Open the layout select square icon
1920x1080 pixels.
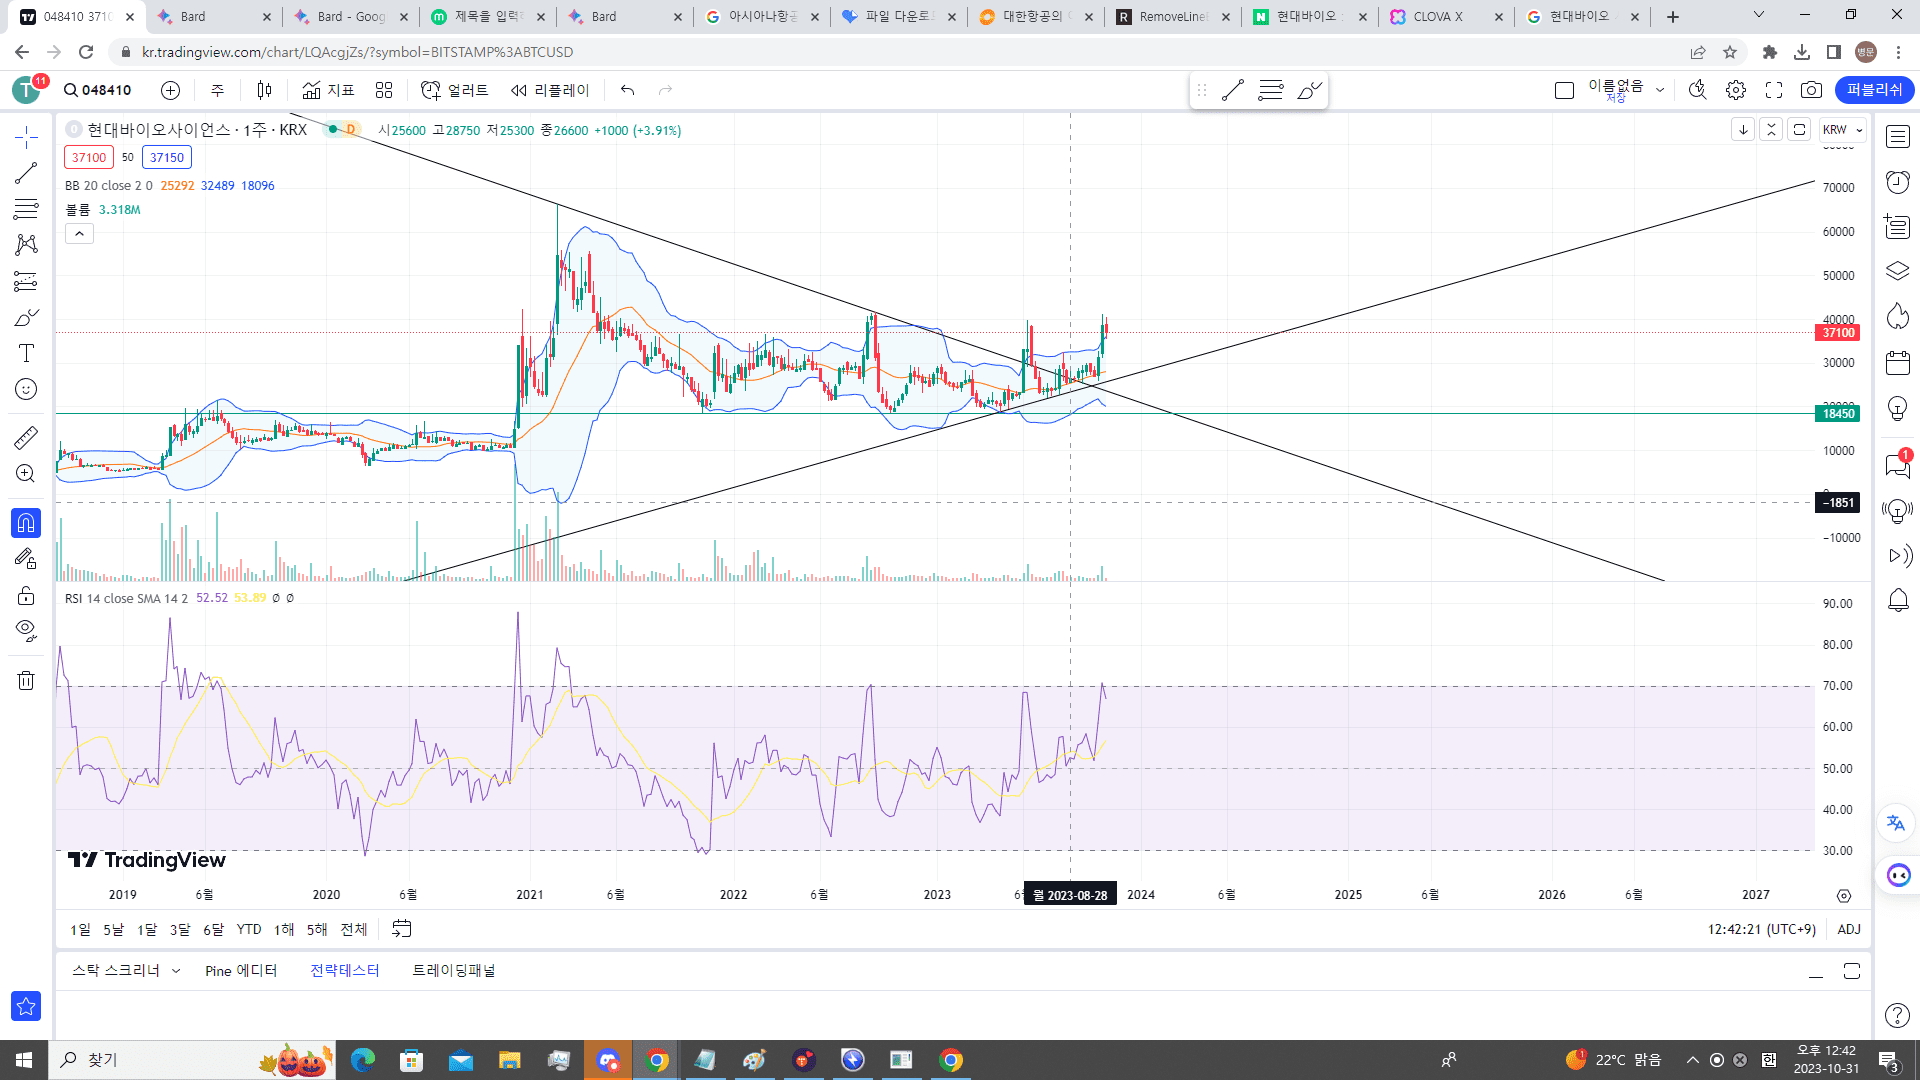[x=1565, y=90]
